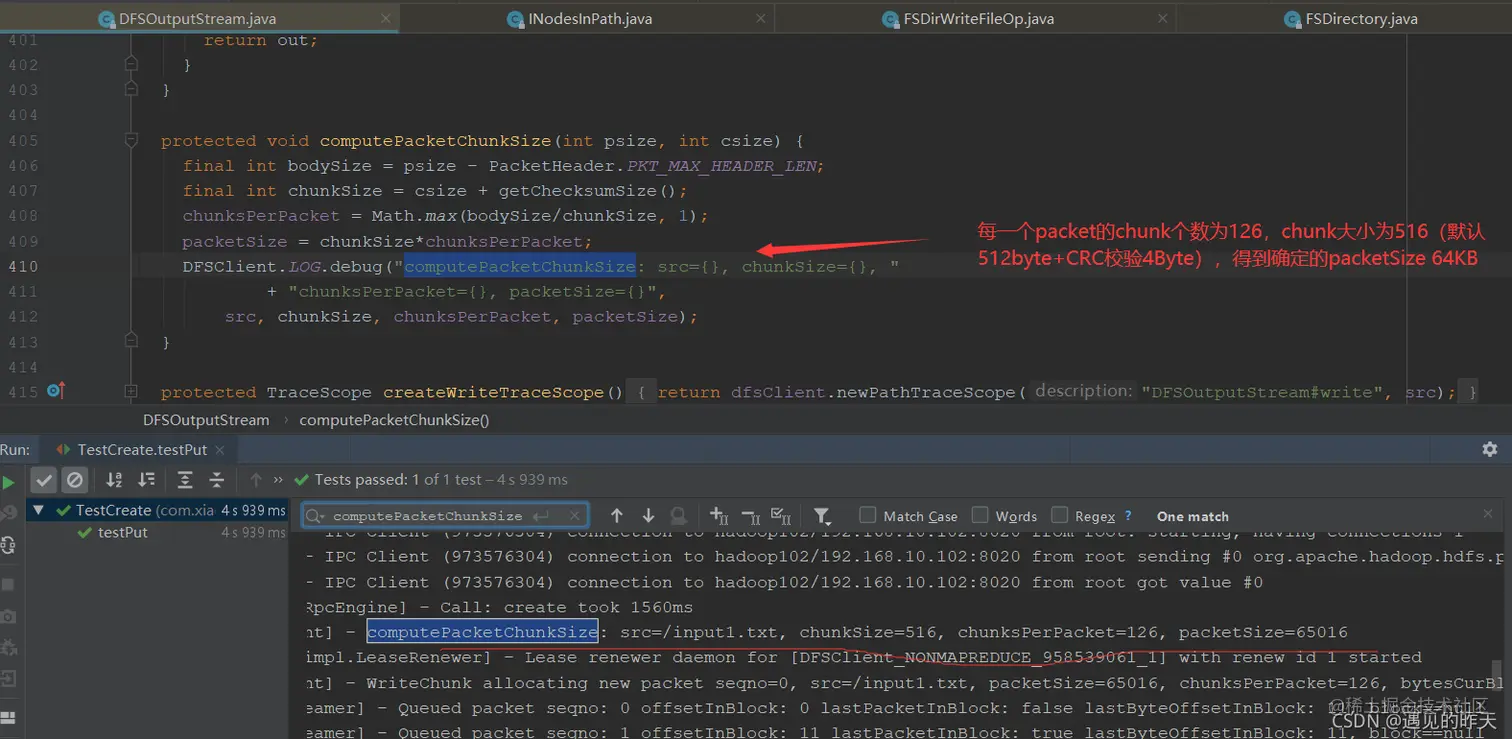Enable the Match Case checkbox
Viewport: 1512px width, 739px height.
[x=868, y=515]
